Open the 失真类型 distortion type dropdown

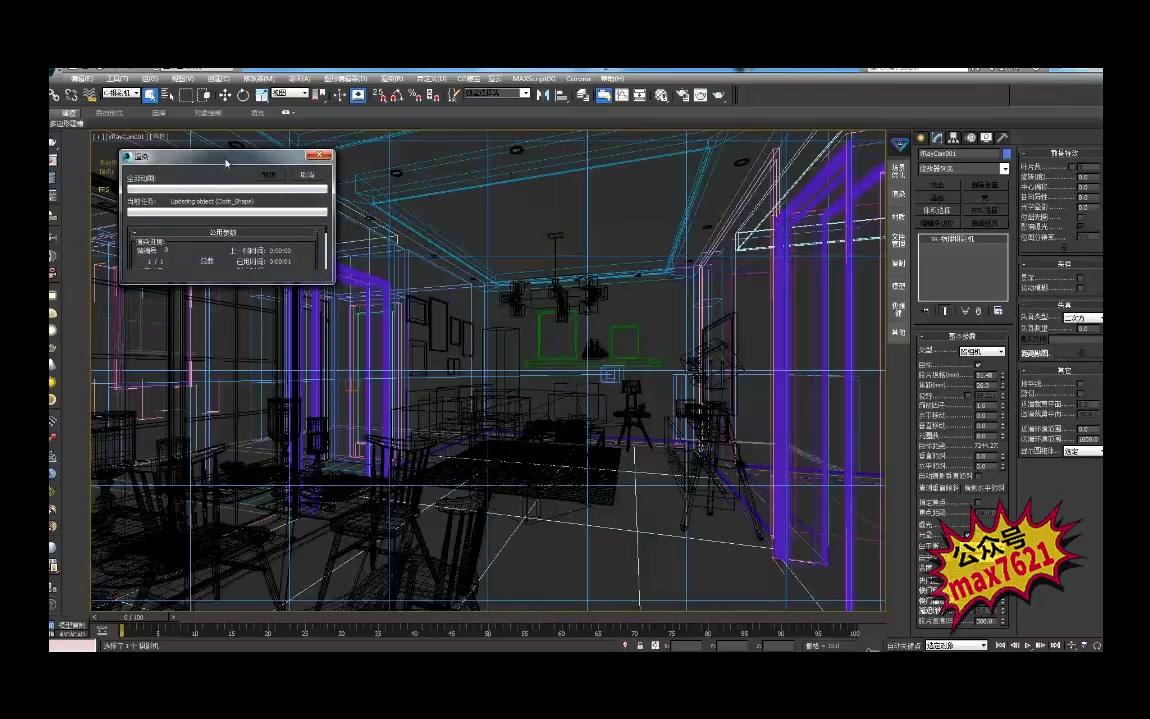pyautogui.click(x=1085, y=318)
